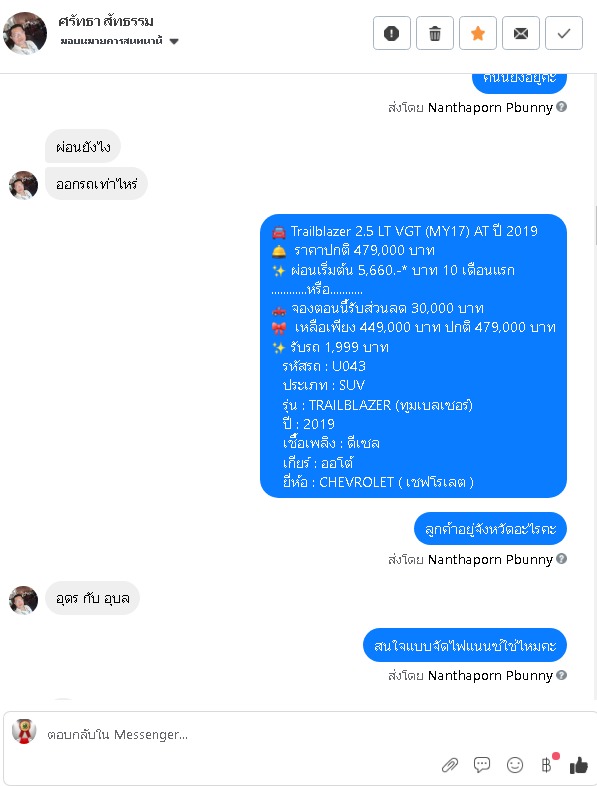
Task: Click the page avatar beside the reply box
Action: [x=24, y=731]
